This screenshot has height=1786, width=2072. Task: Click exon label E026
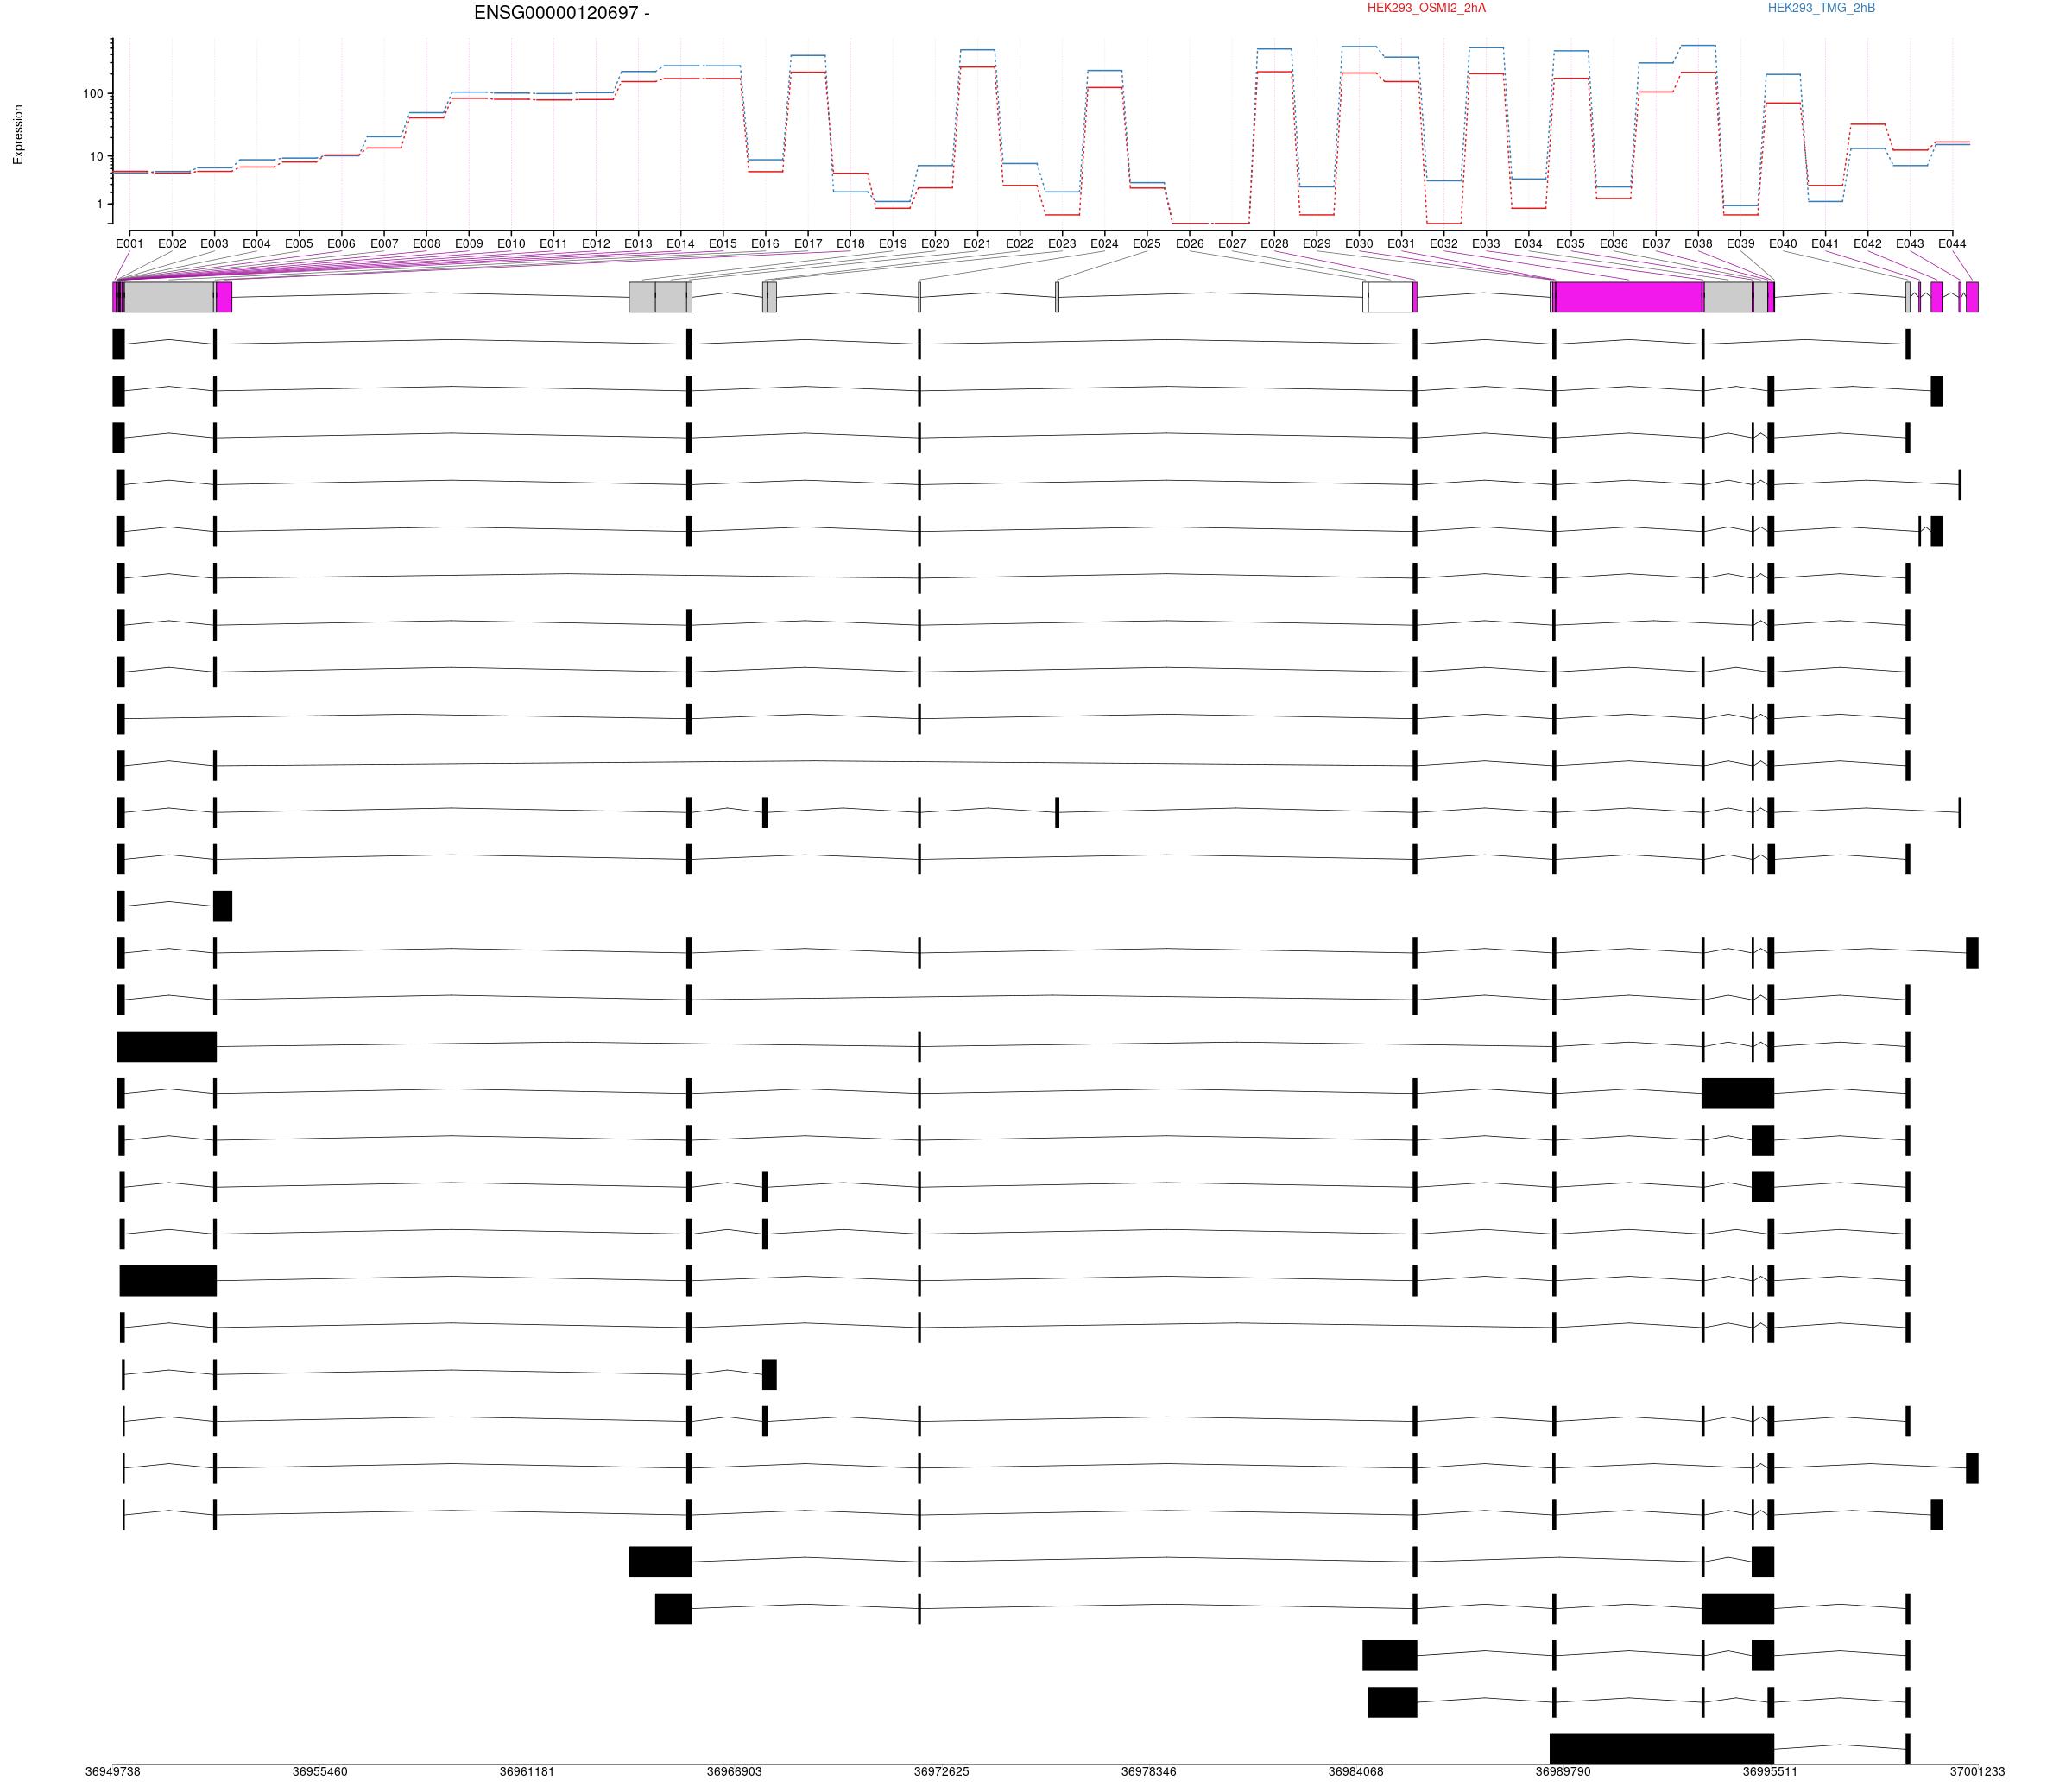click(x=1189, y=244)
